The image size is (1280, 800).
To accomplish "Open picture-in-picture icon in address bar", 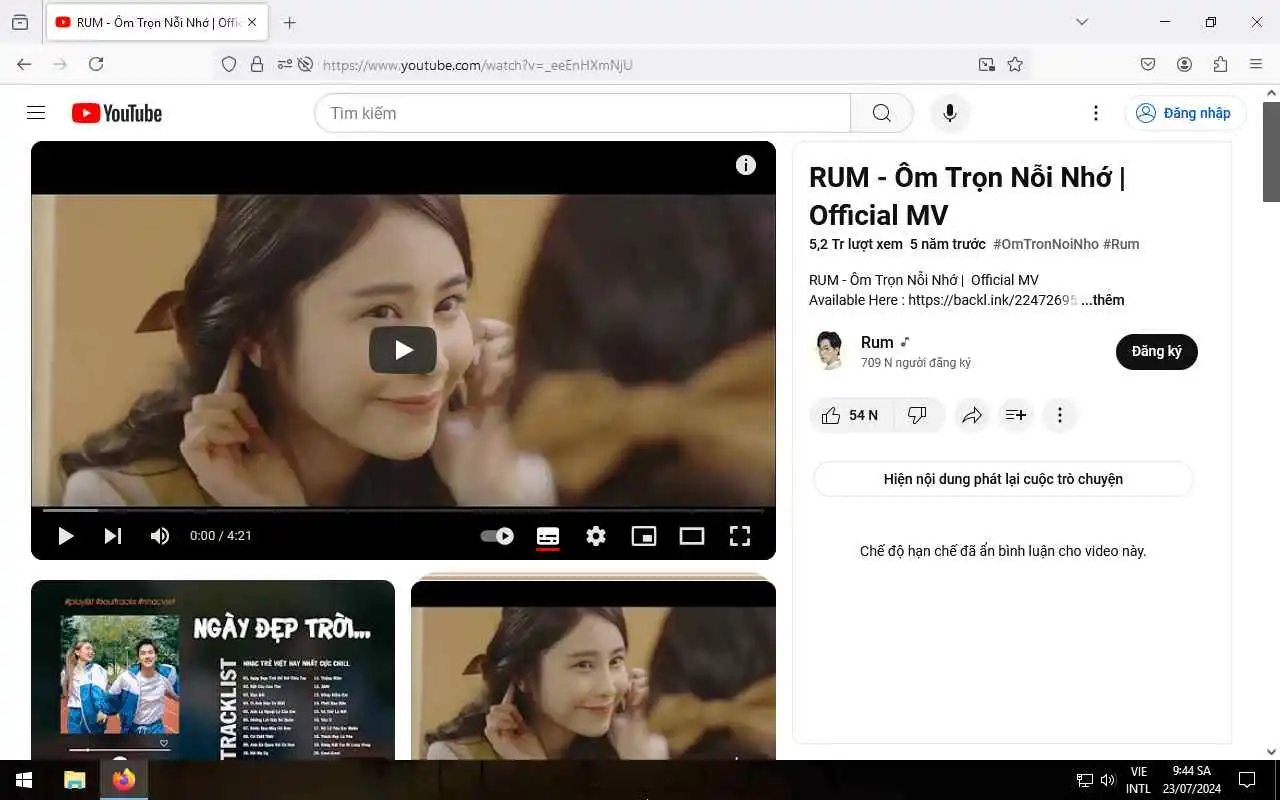I will pos(987,64).
